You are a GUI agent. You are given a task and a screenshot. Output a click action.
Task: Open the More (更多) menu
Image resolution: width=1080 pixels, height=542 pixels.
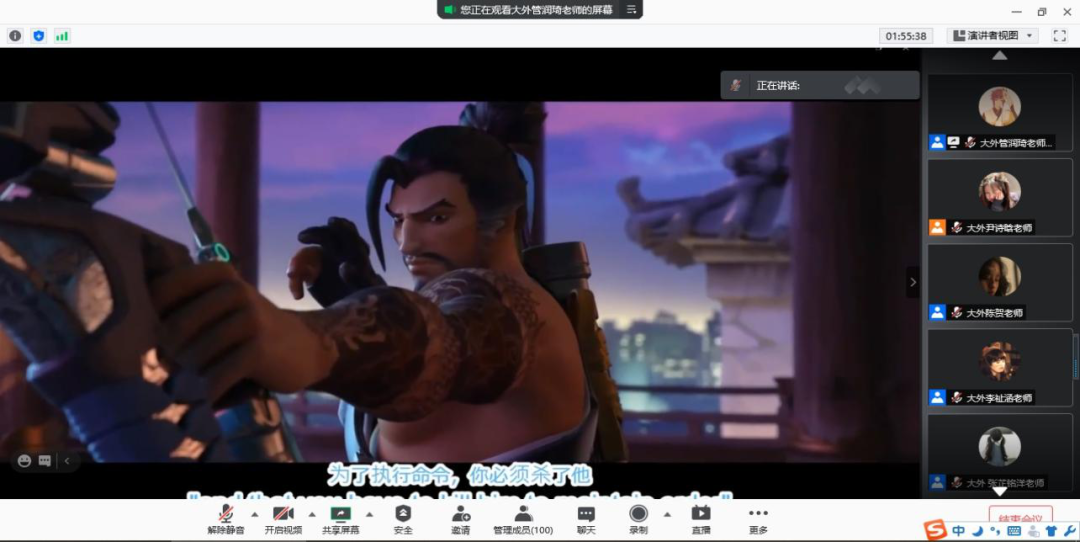pos(758,519)
